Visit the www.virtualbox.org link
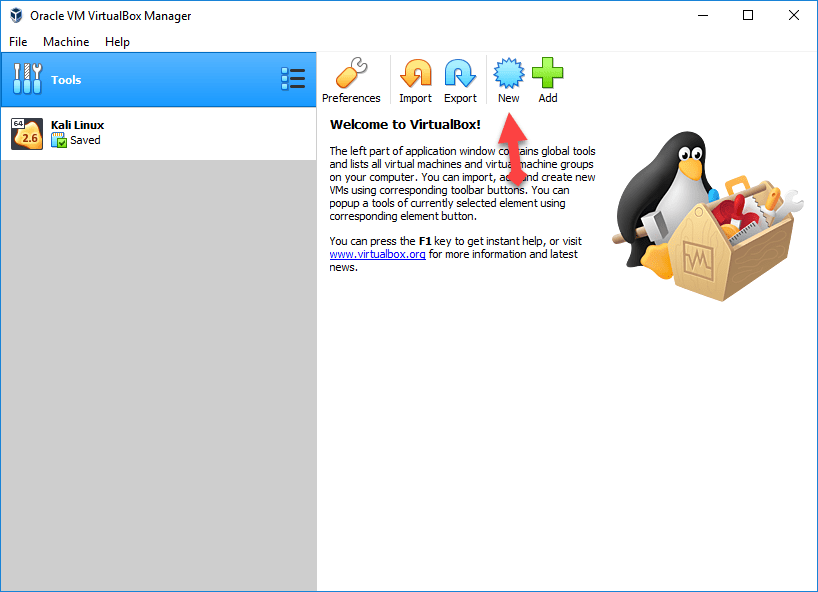The width and height of the screenshot is (818, 592). pyautogui.click(x=378, y=255)
